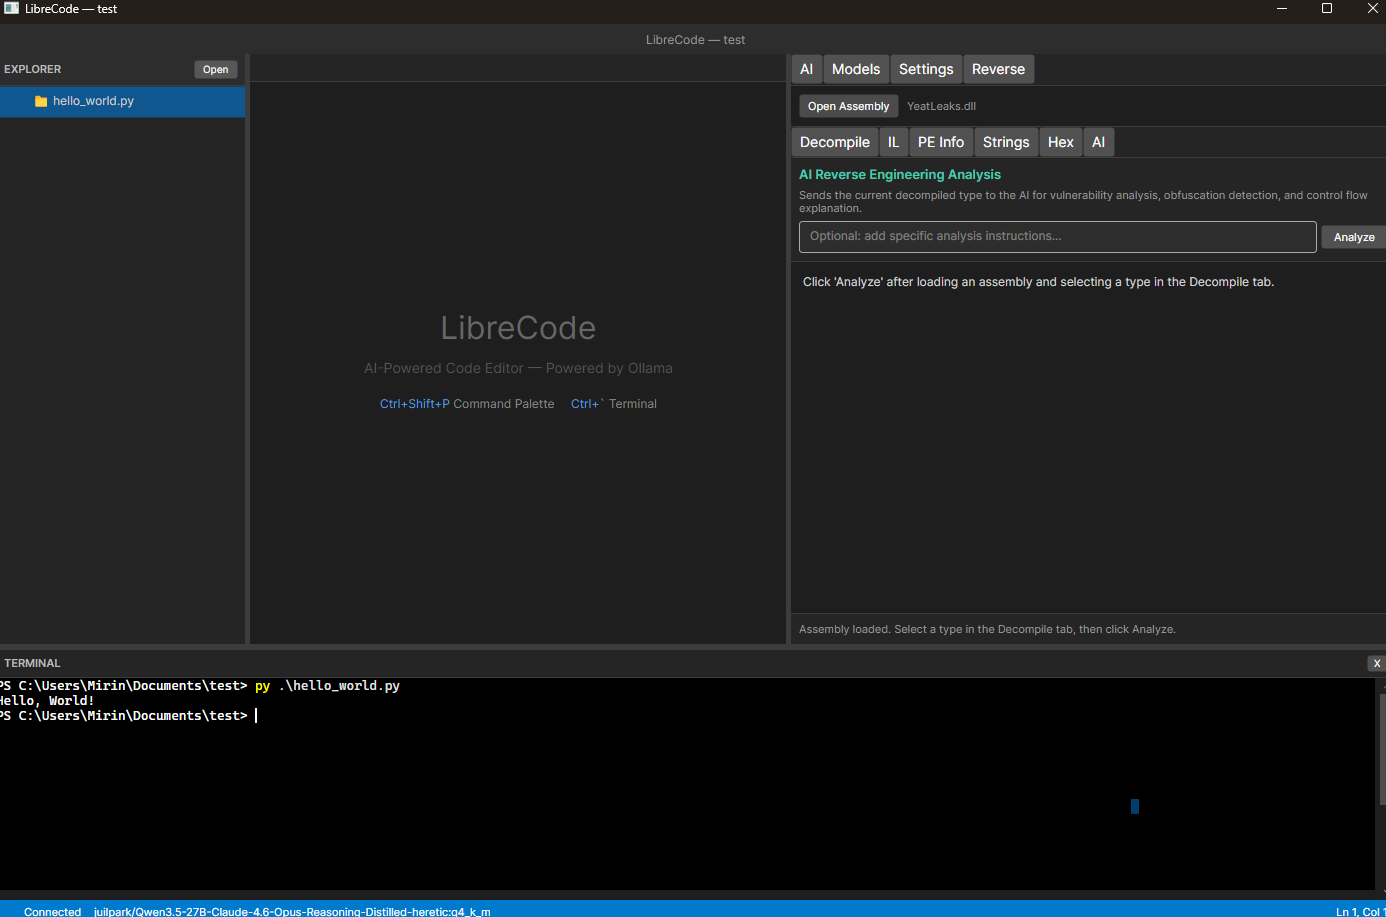Open the Settings tab
Image resolution: width=1386 pixels, height=917 pixels.
click(x=926, y=69)
